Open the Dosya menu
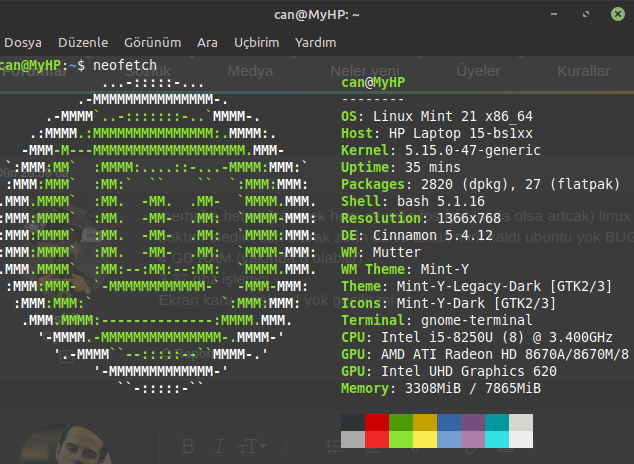This screenshot has height=464, width=634. (22, 43)
